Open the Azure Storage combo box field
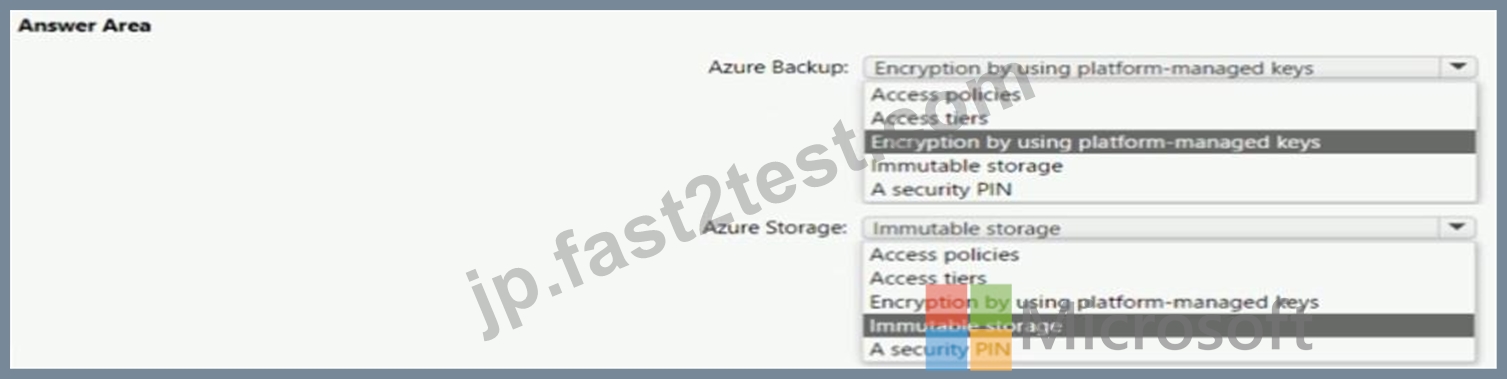The height and width of the screenshot is (379, 1507). (1169, 228)
